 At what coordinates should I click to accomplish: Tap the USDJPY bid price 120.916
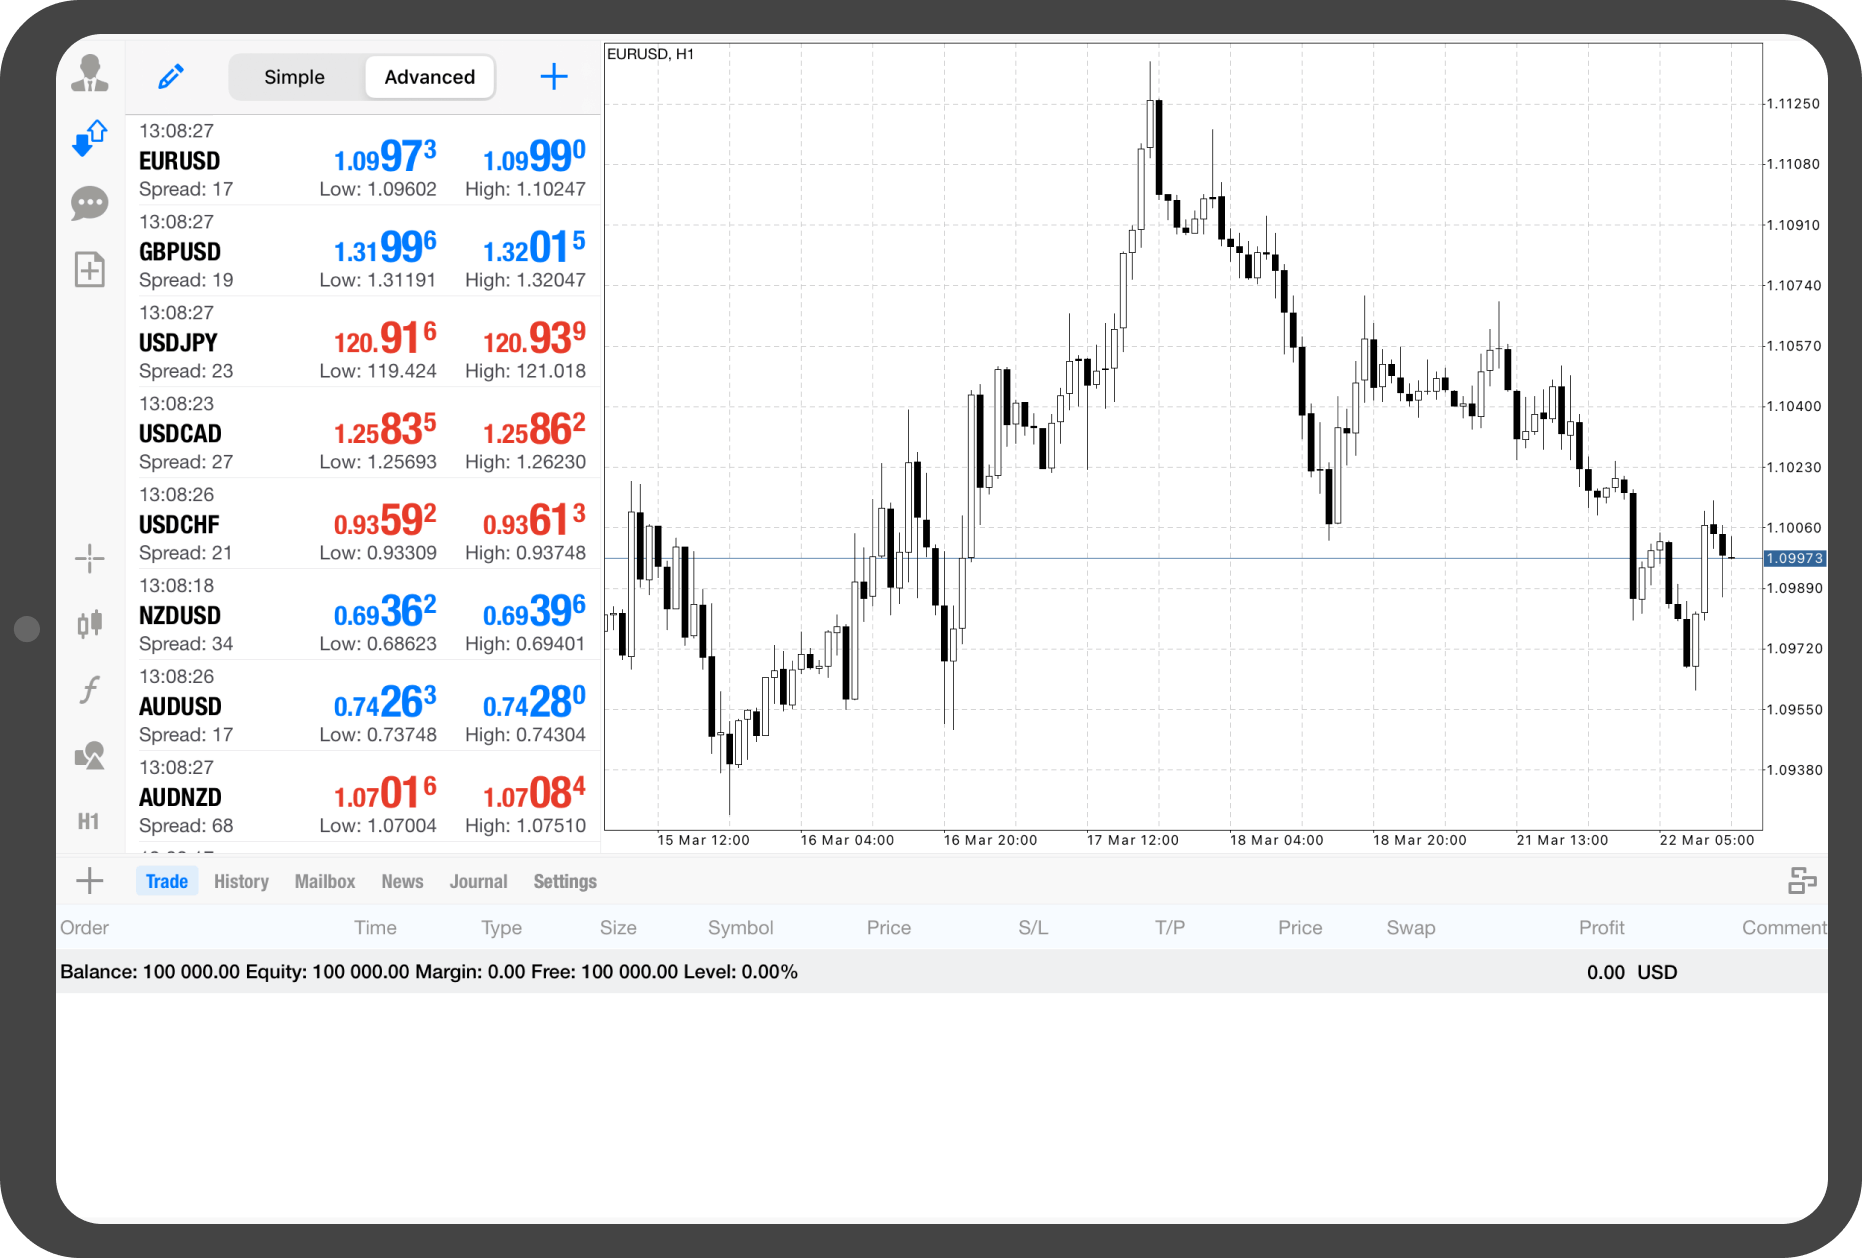(x=385, y=340)
